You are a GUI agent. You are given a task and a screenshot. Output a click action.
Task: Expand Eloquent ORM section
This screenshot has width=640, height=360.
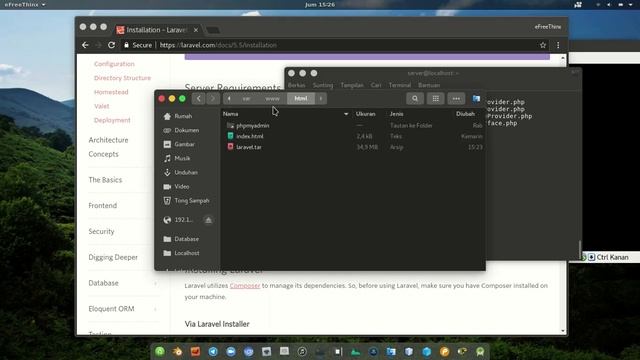111,309
